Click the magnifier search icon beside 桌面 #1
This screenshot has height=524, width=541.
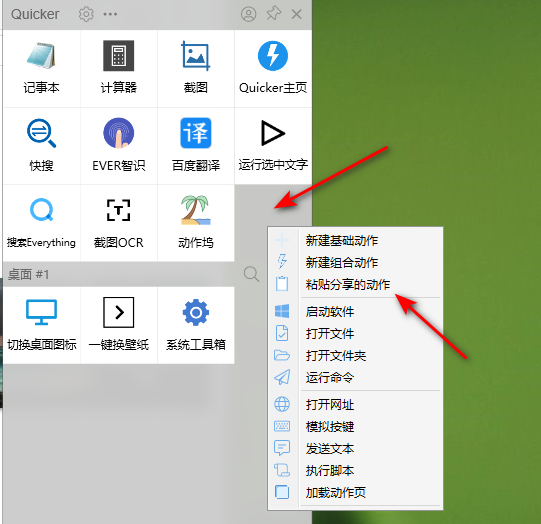pyautogui.click(x=251, y=274)
